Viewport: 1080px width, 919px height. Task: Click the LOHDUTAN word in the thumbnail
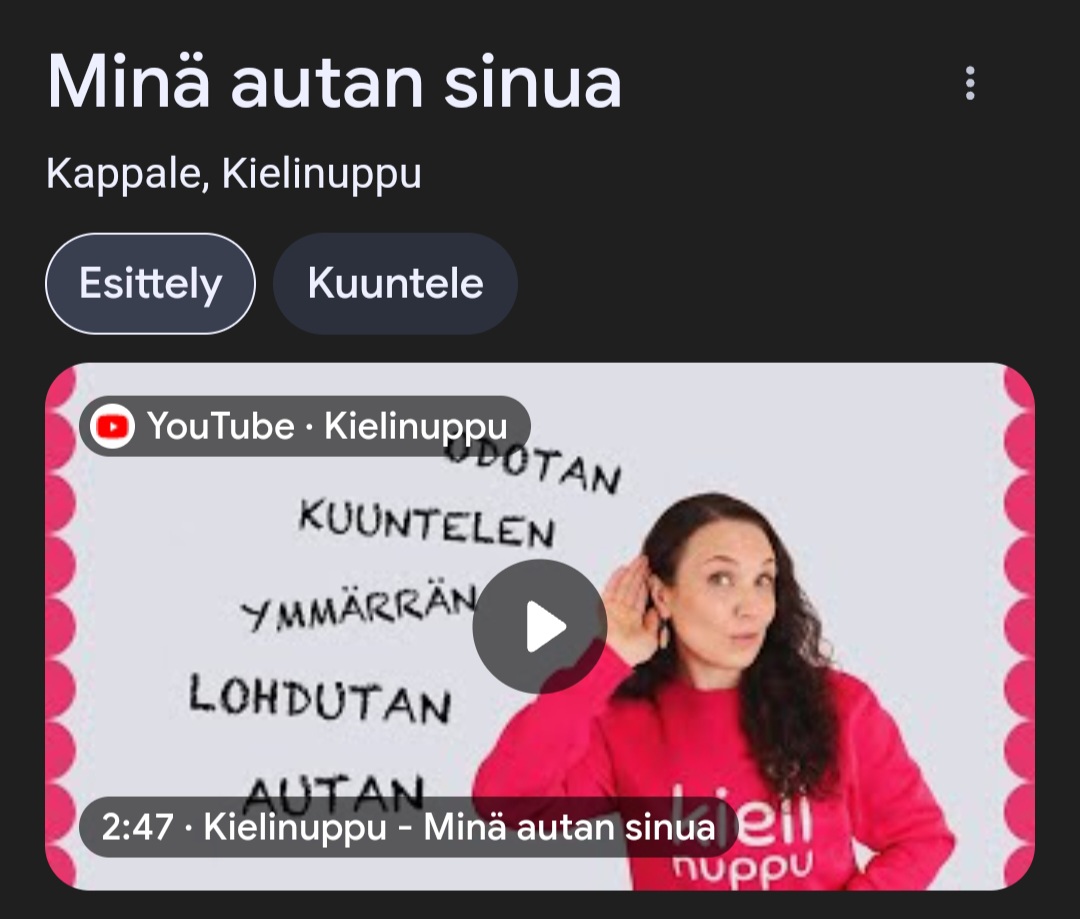(320, 699)
